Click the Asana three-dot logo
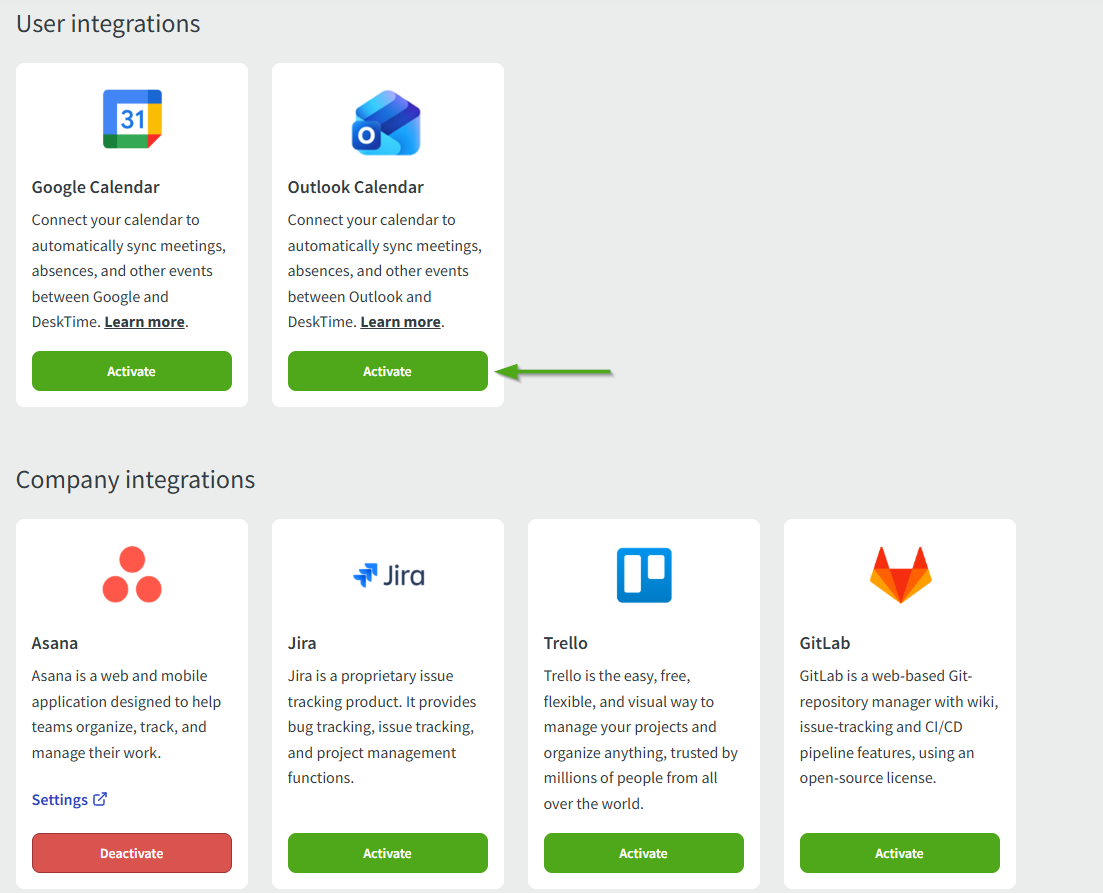The image size is (1103, 893). [132, 575]
